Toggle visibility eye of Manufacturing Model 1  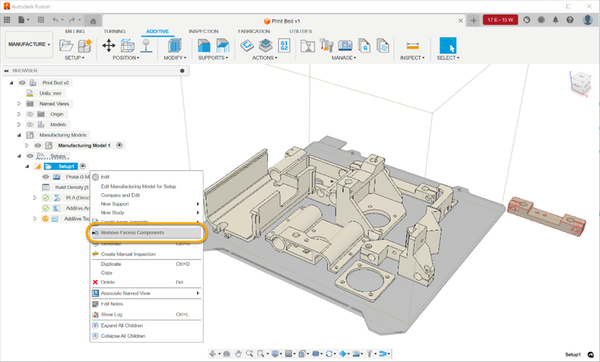tap(38, 145)
